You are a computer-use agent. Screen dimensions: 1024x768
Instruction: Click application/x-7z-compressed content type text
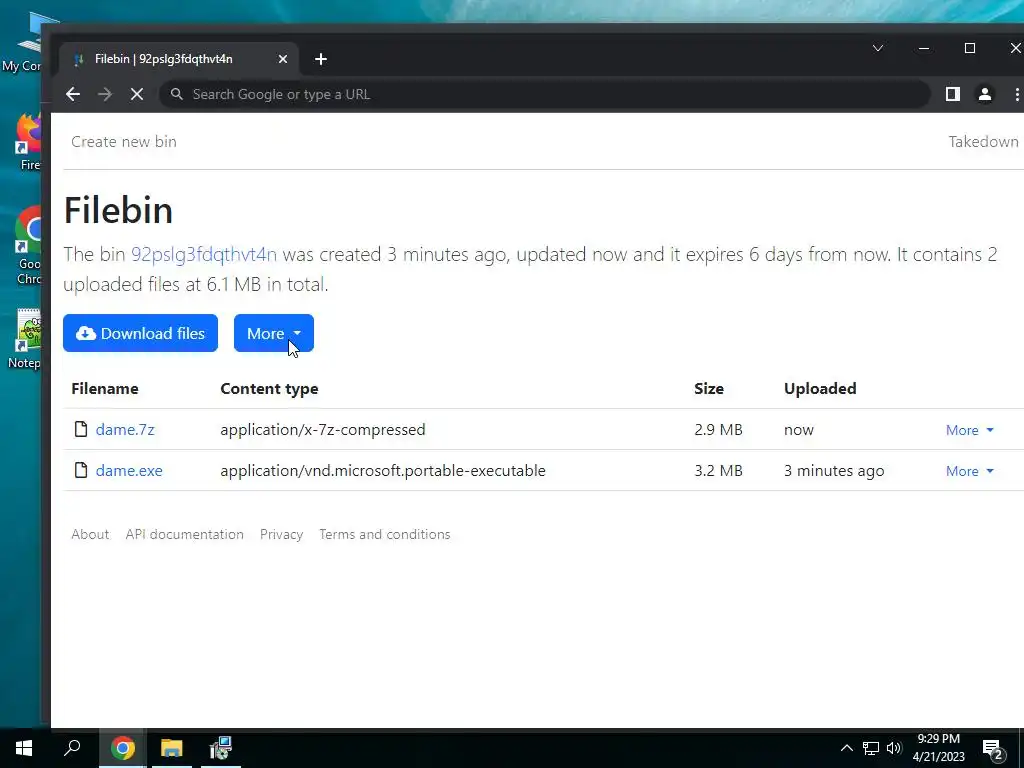323,430
